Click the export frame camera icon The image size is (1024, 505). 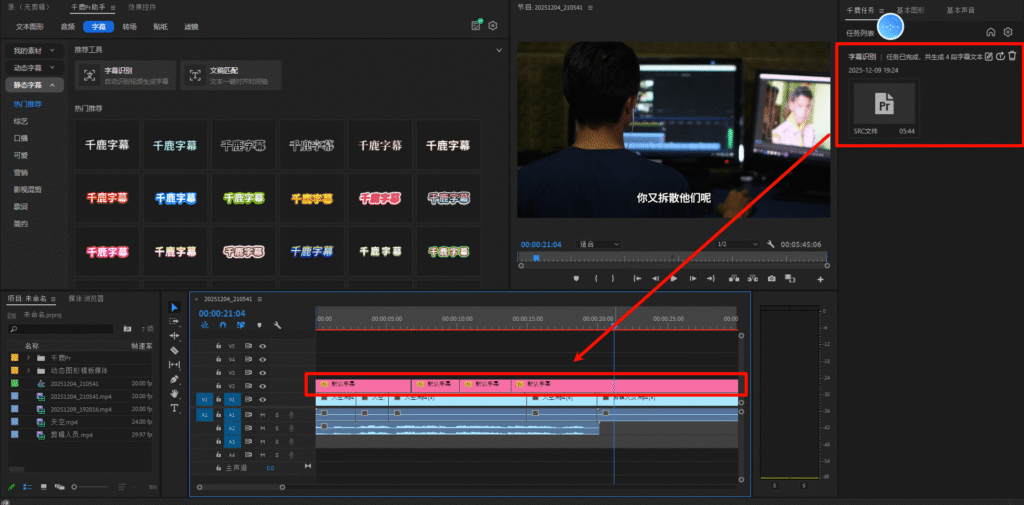[771, 278]
